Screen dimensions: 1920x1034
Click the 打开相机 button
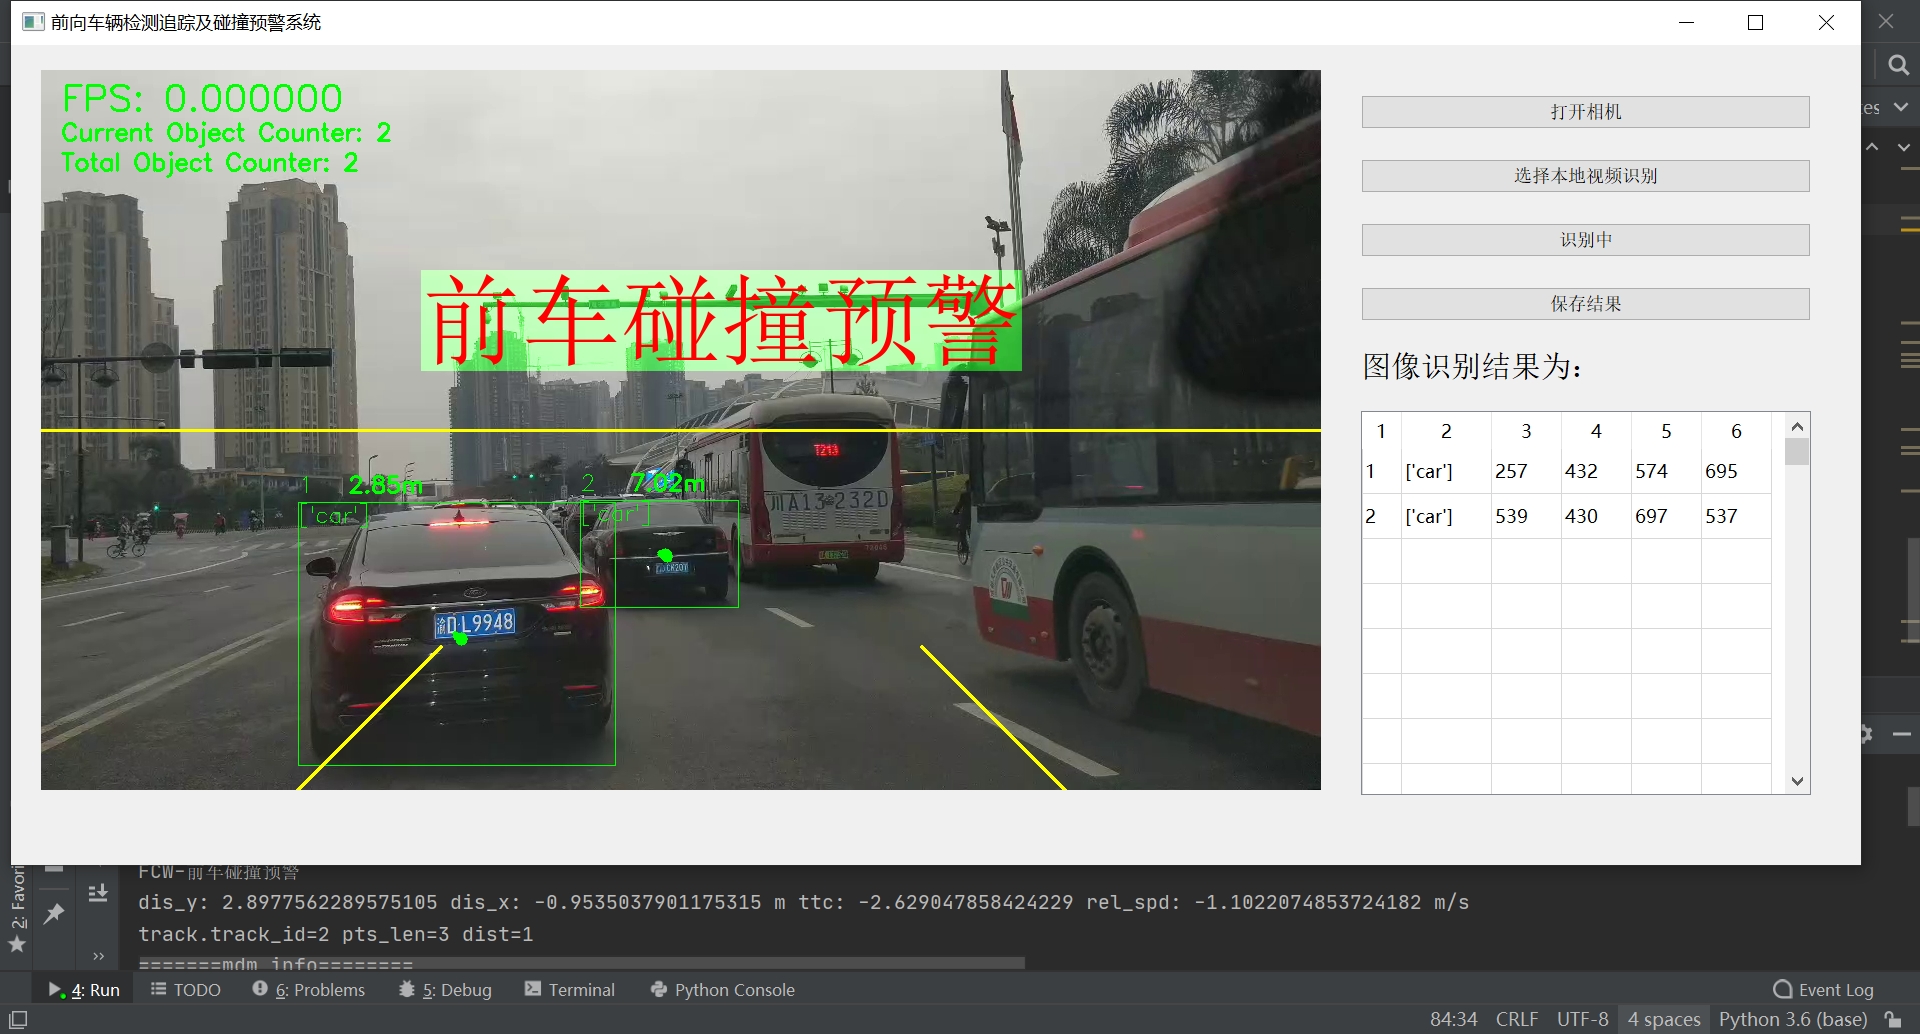1583,111
